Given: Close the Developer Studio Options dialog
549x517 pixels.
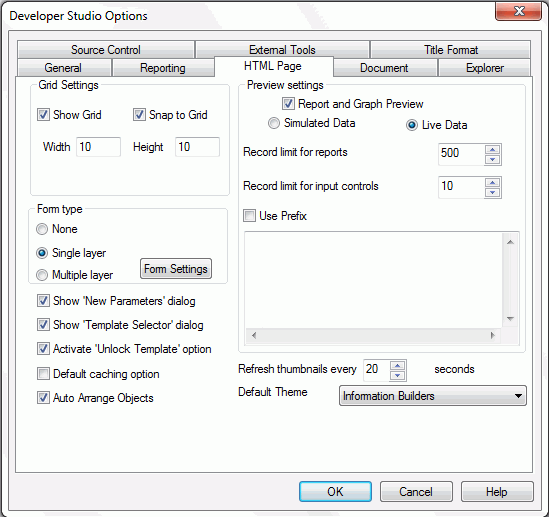Looking at the screenshot, I should pyautogui.click(x=519, y=11).
